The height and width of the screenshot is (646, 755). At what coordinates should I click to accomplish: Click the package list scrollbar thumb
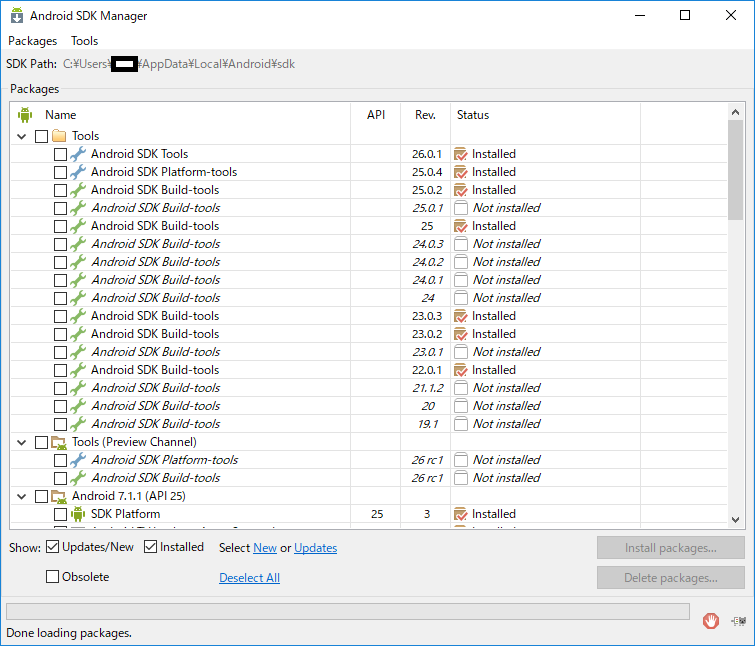click(735, 170)
